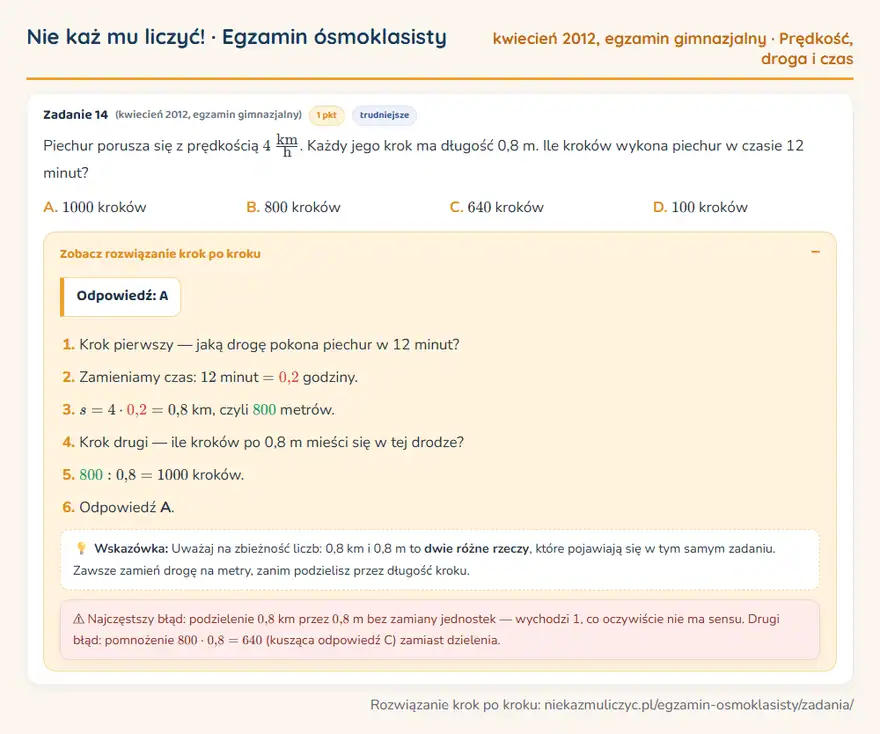880x734 pixels.
Task: Click the "Nie każ mu liczyć!" page title
Action: click(116, 37)
